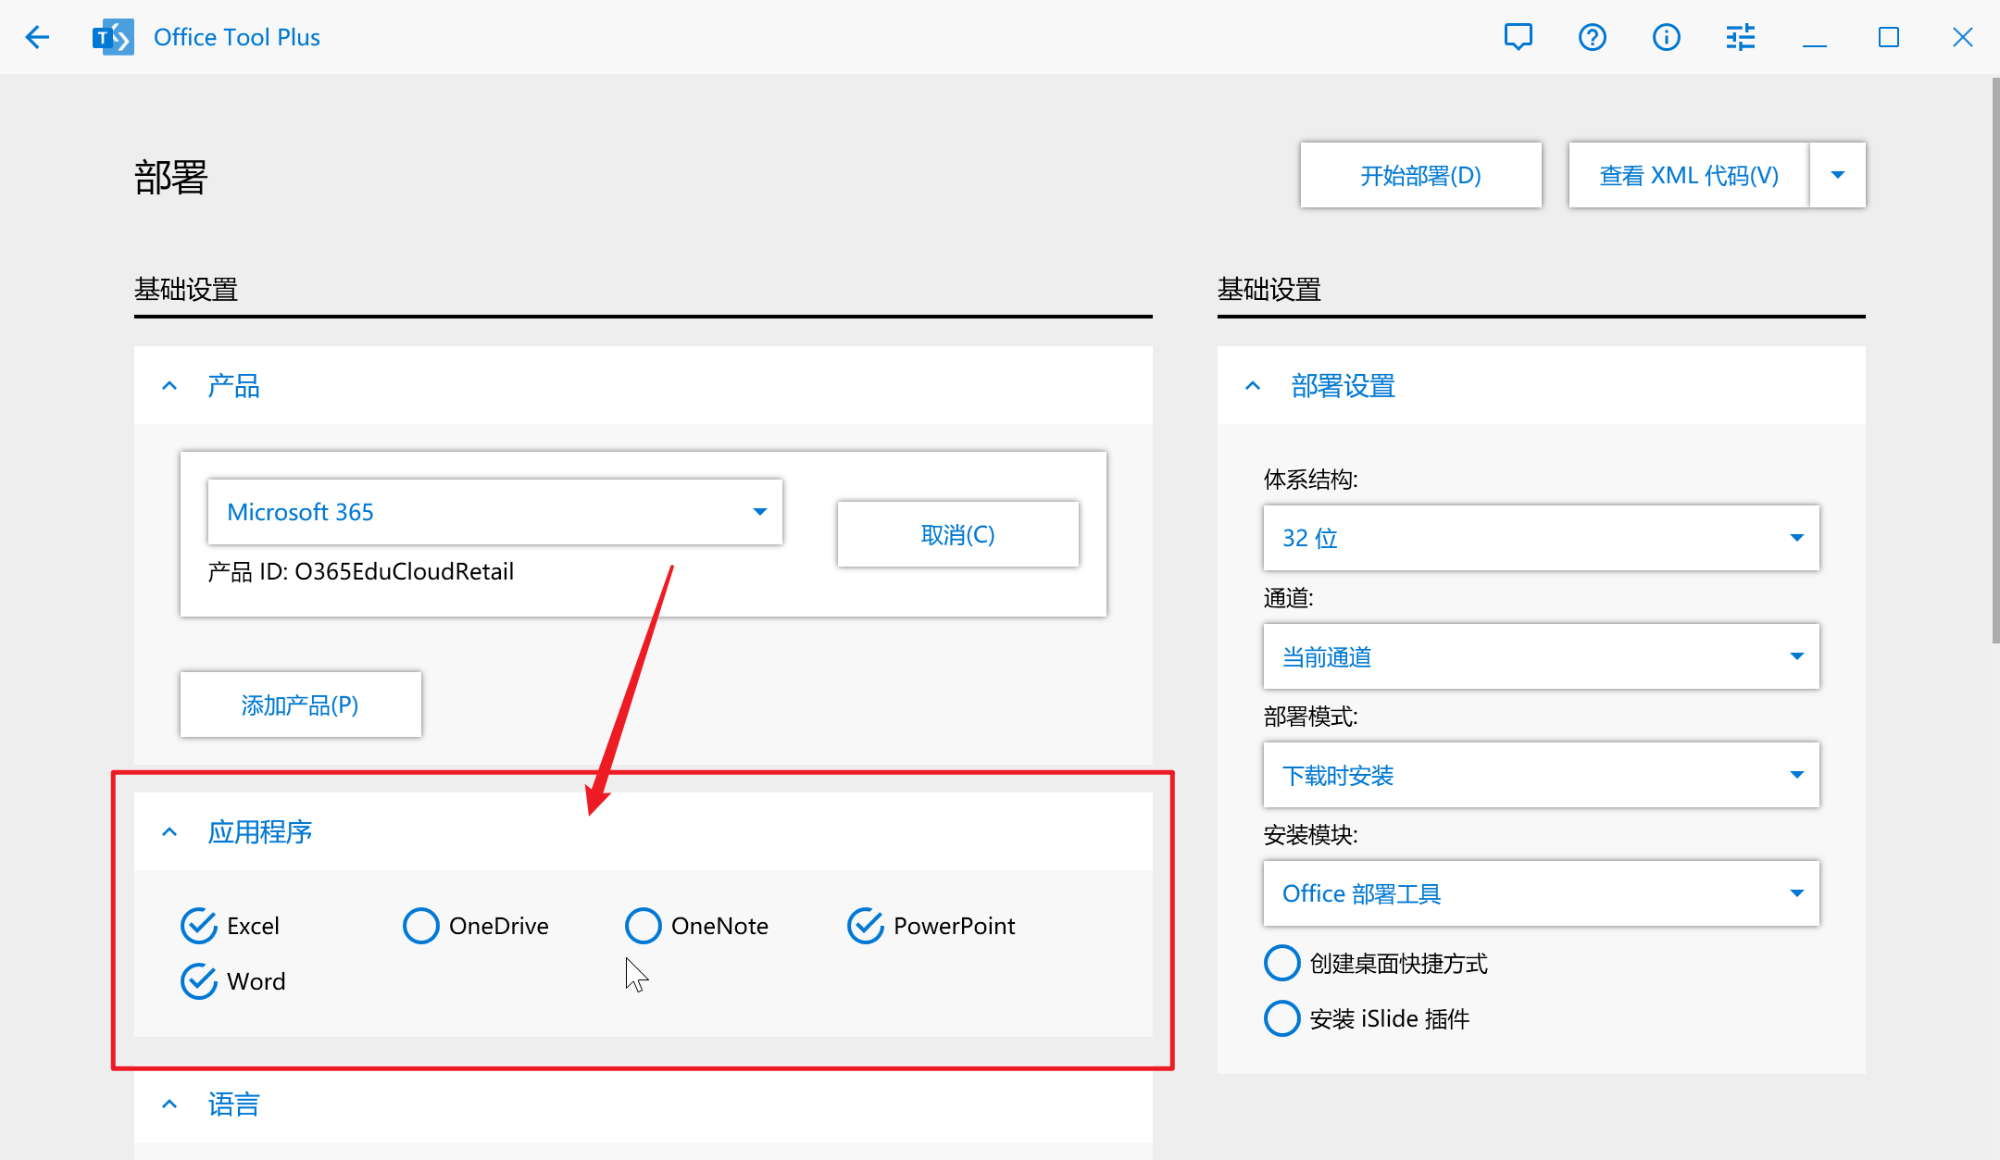Open the Microsoft 365 product dropdown

pyautogui.click(x=495, y=512)
